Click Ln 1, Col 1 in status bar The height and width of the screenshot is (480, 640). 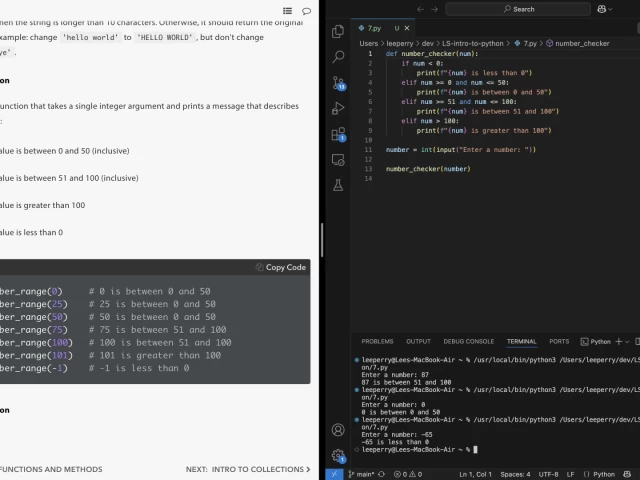pos(475,474)
